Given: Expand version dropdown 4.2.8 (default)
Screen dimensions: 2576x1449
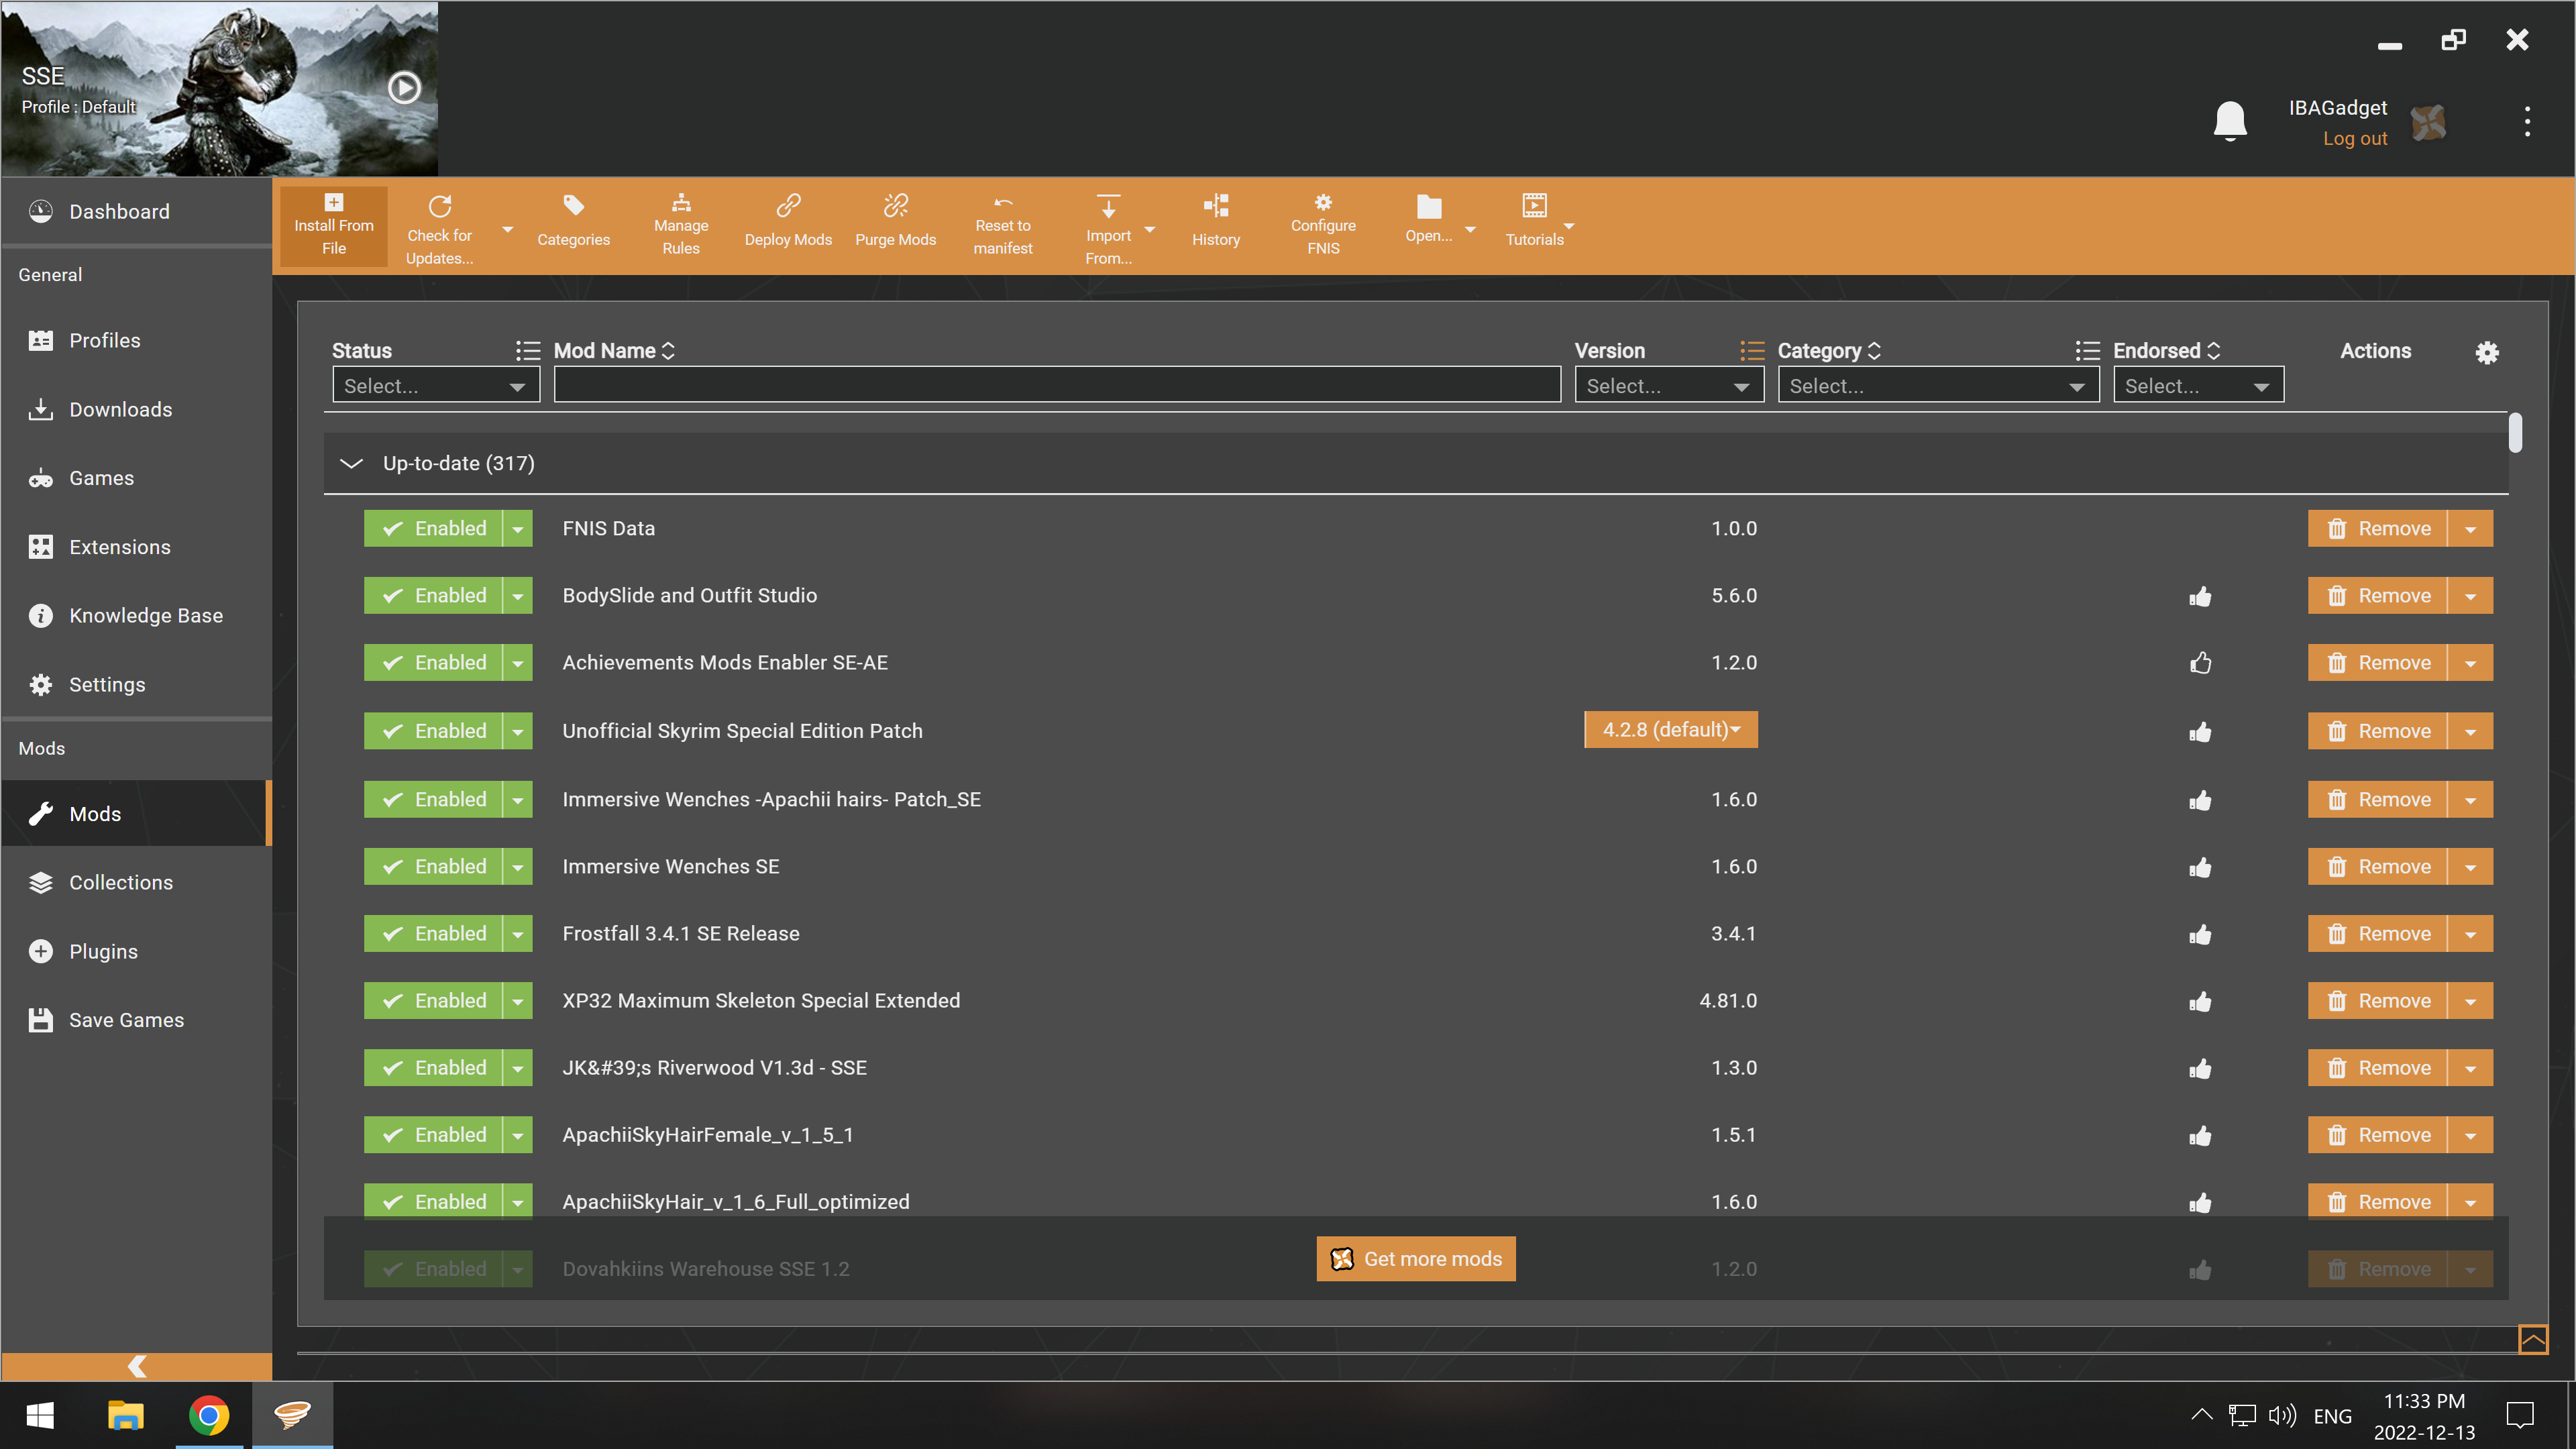Looking at the screenshot, I should point(1670,730).
